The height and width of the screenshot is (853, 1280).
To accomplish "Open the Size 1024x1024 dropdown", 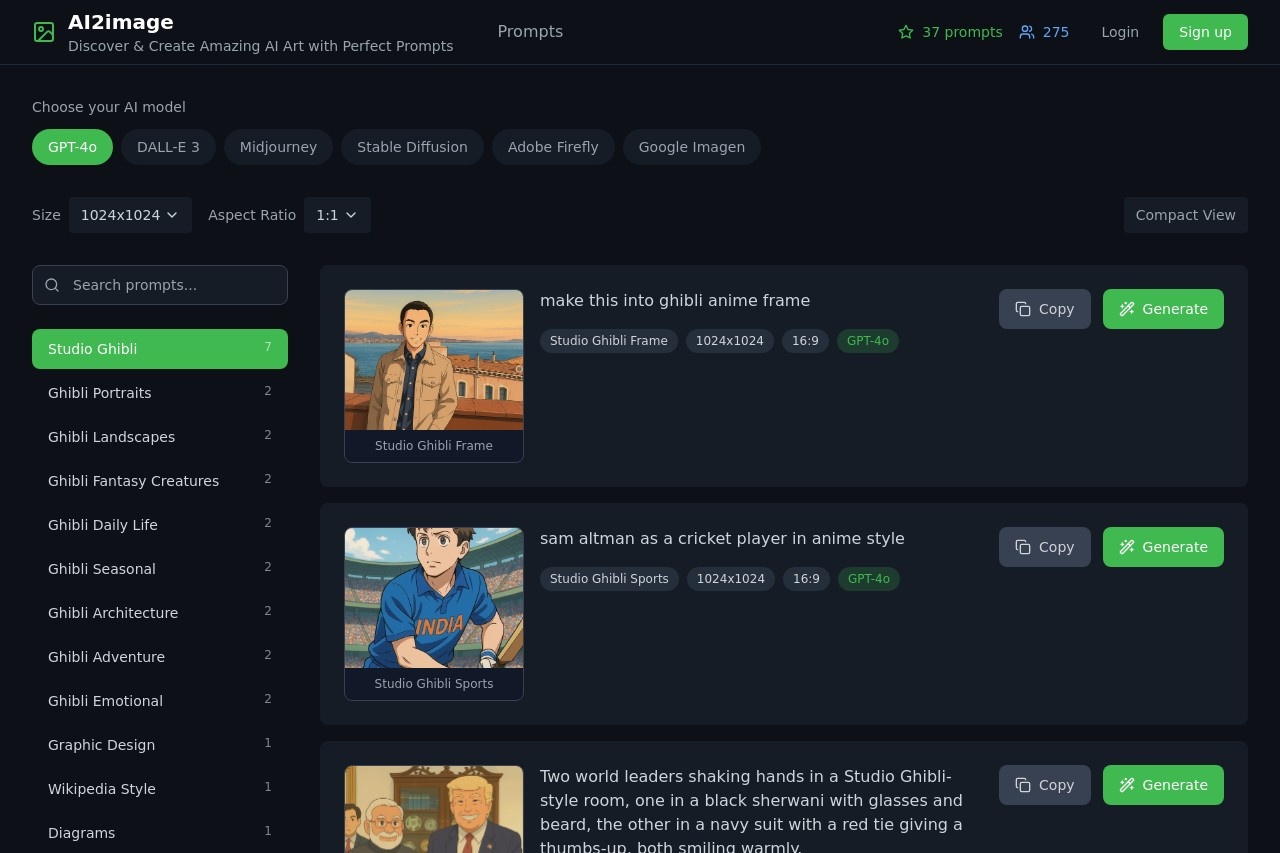I will pyautogui.click(x=130, y=215).
